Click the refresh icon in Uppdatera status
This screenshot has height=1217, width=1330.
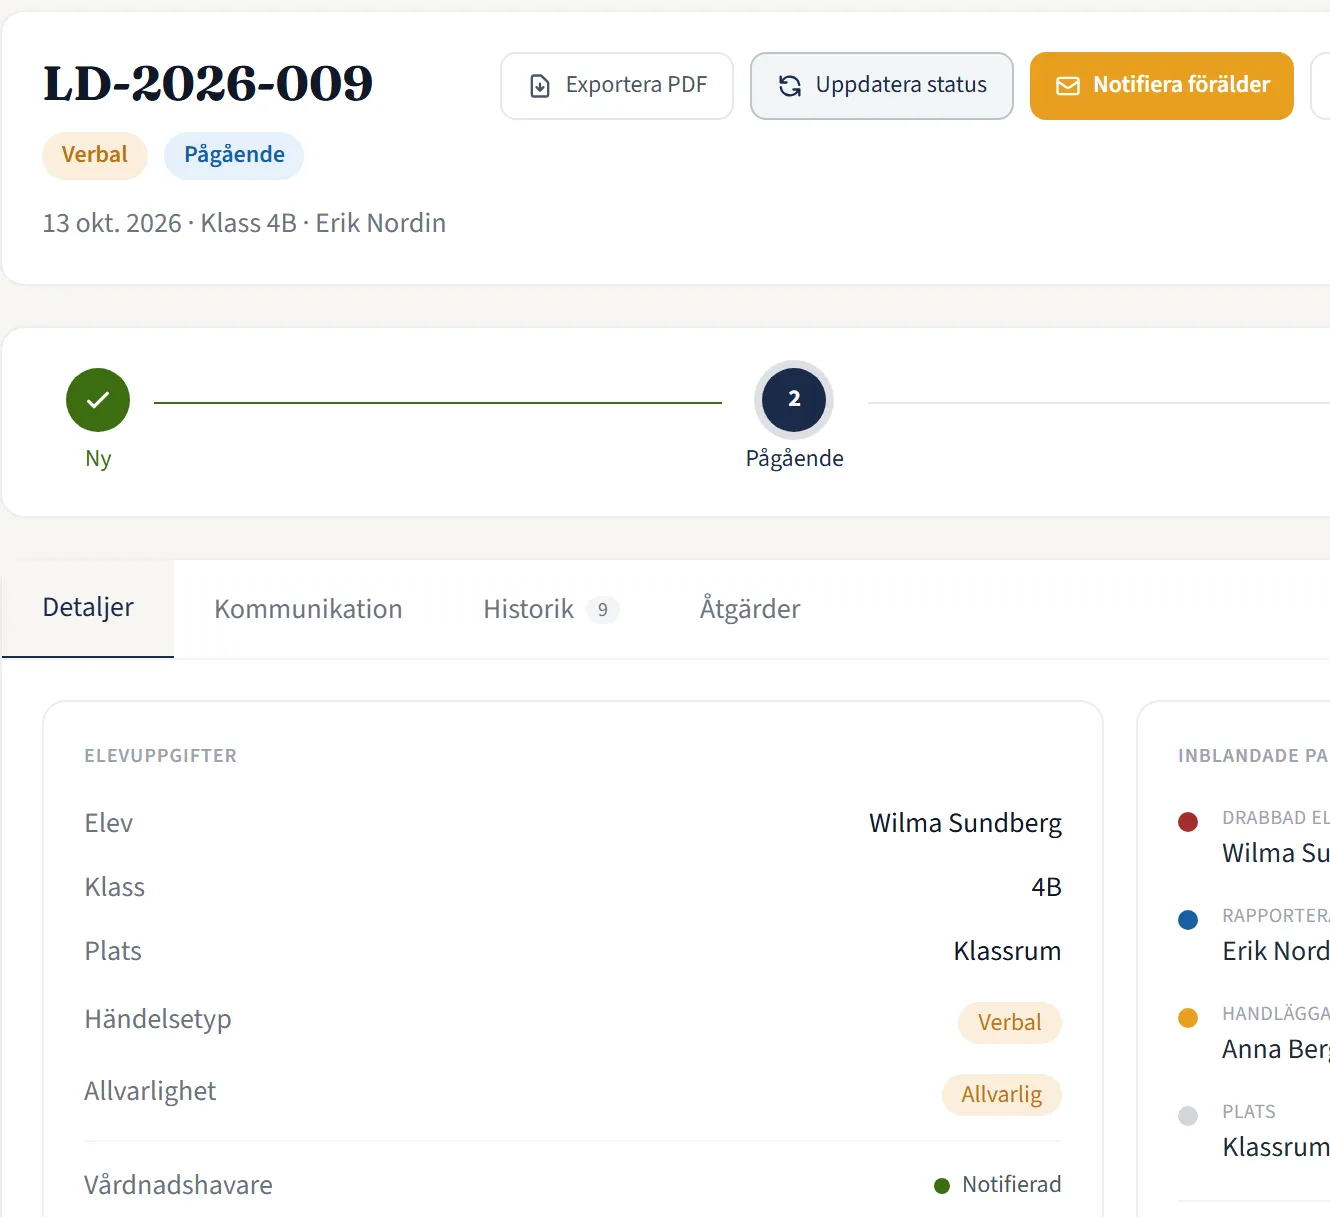click(x=790, y=86)
